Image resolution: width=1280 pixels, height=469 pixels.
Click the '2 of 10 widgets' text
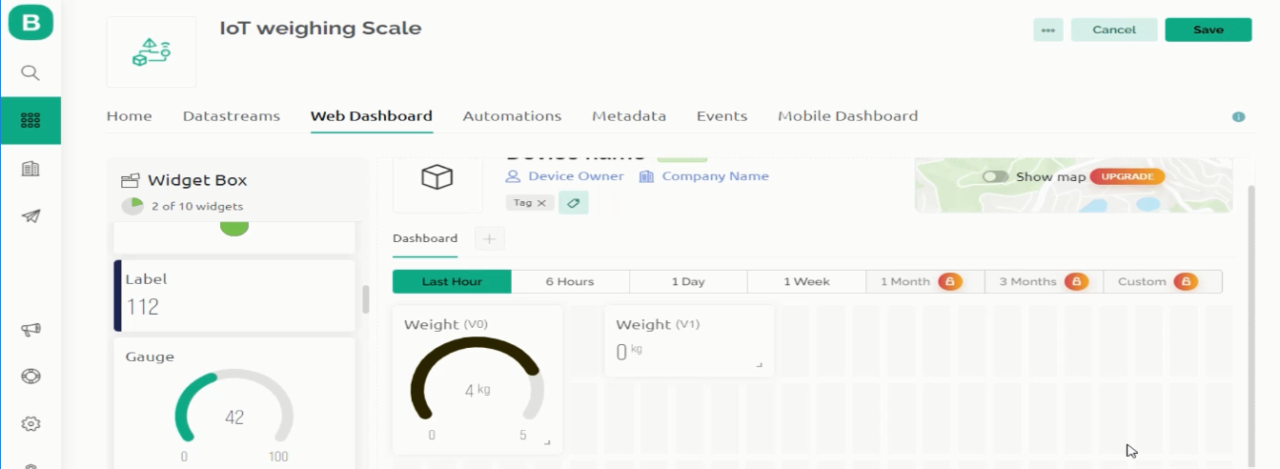click(x=197, y=207)
